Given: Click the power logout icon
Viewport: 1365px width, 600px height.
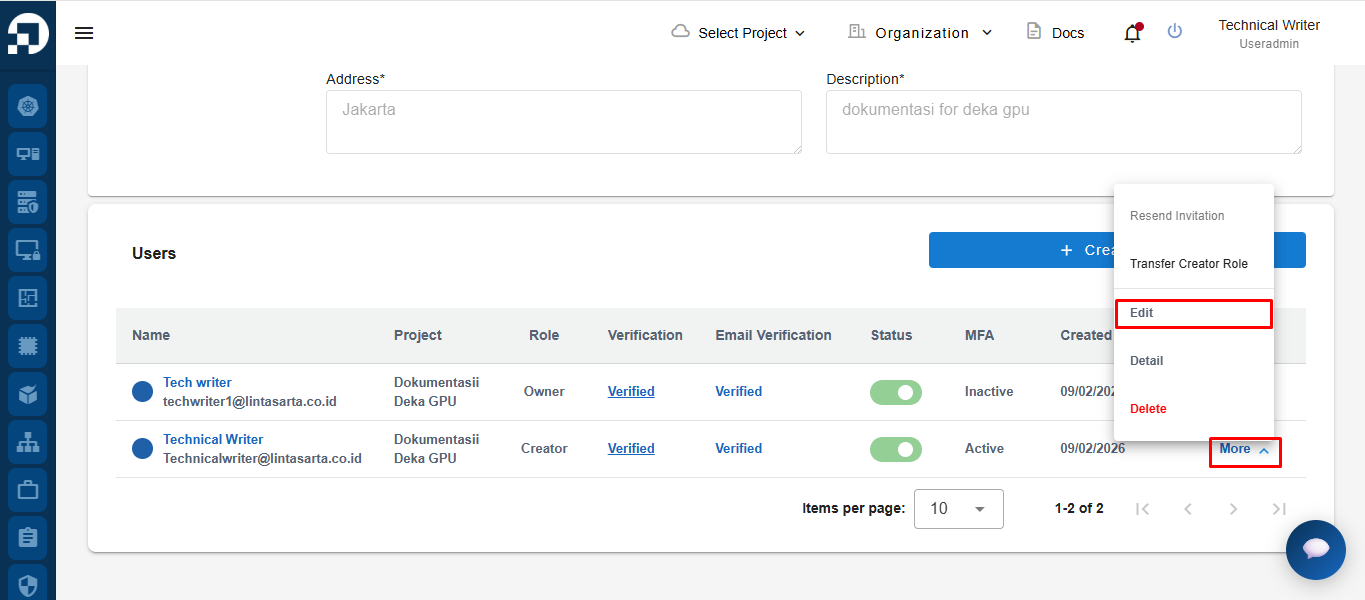Looking at the screenshot, I should click(1175, 32).
